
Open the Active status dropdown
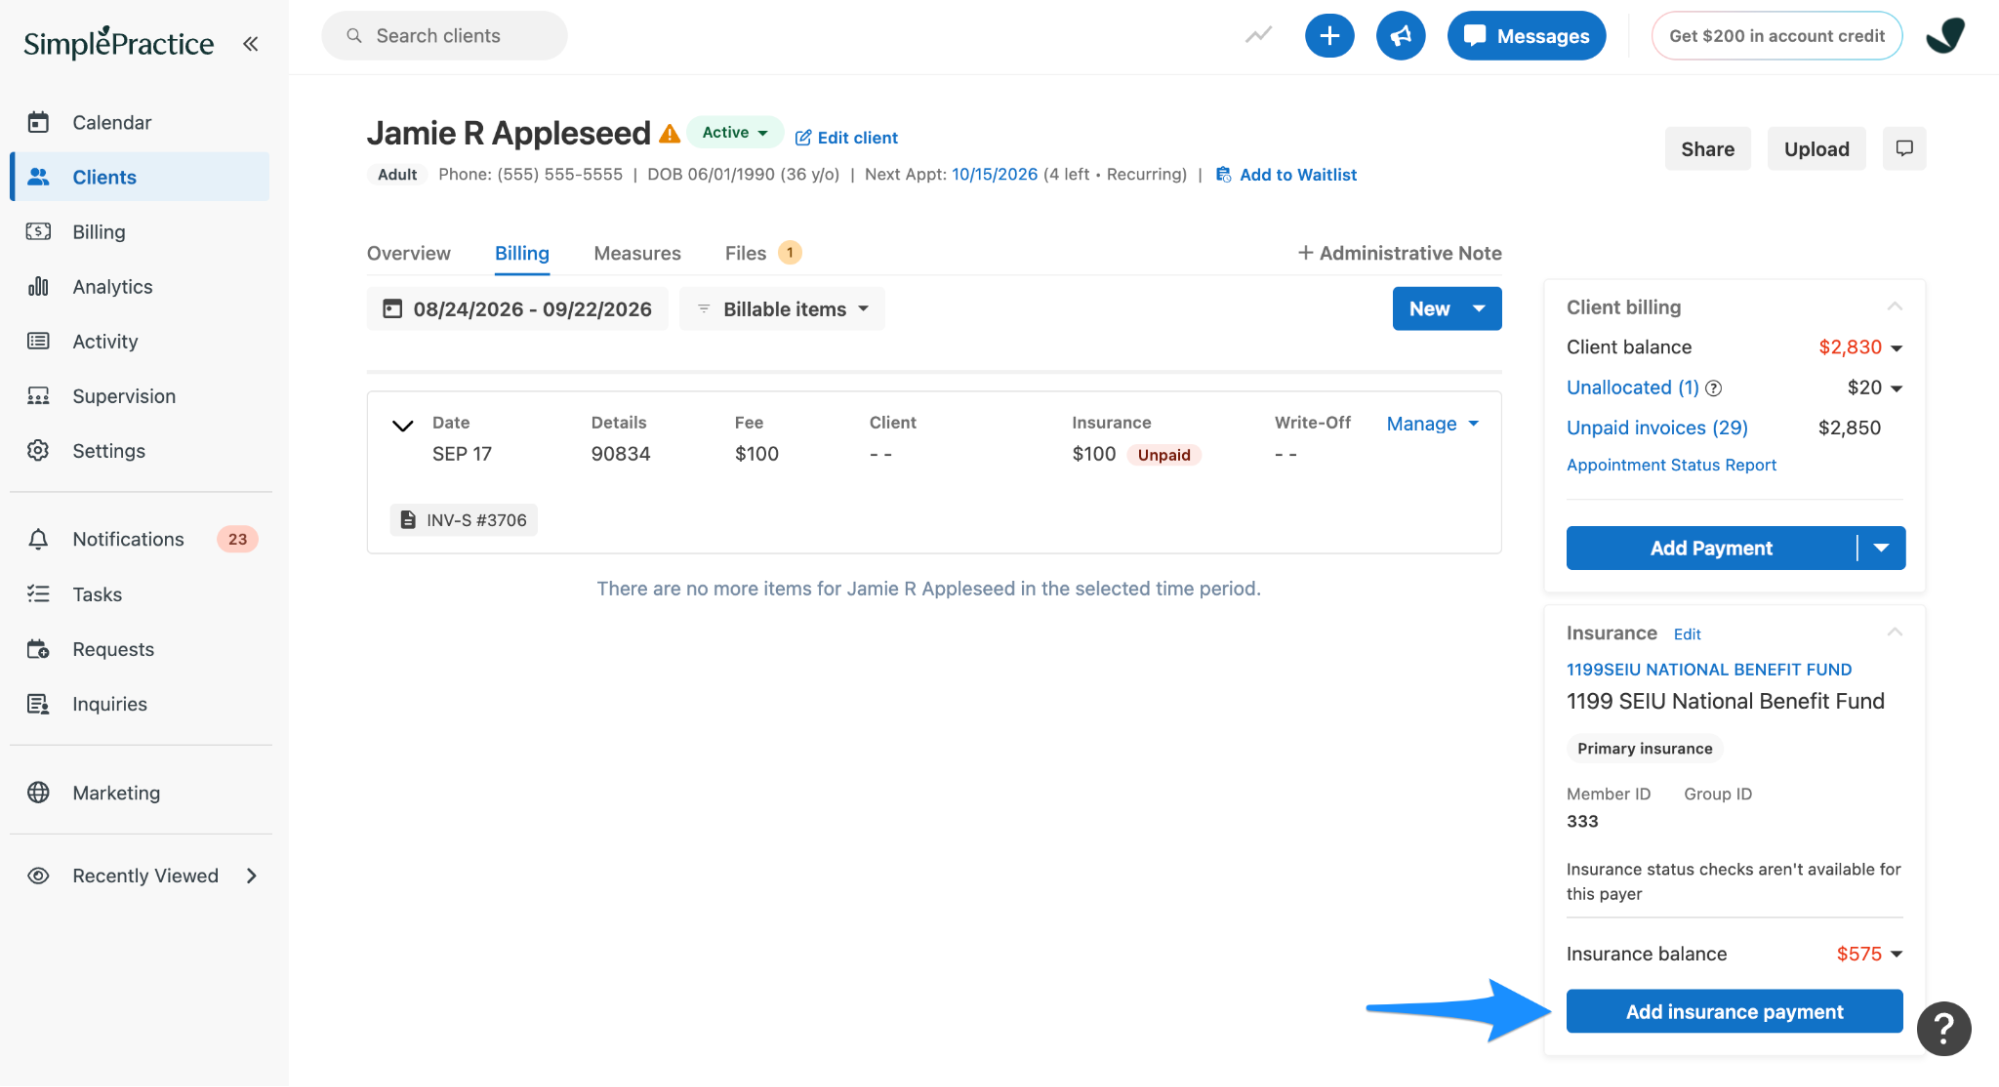(735, 132)
